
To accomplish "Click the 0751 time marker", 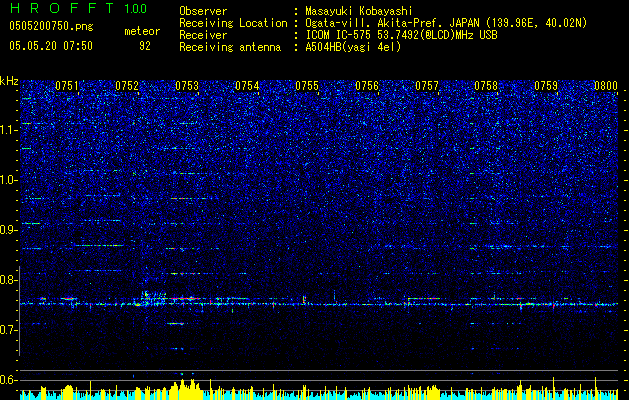I will tap(67, 86).
